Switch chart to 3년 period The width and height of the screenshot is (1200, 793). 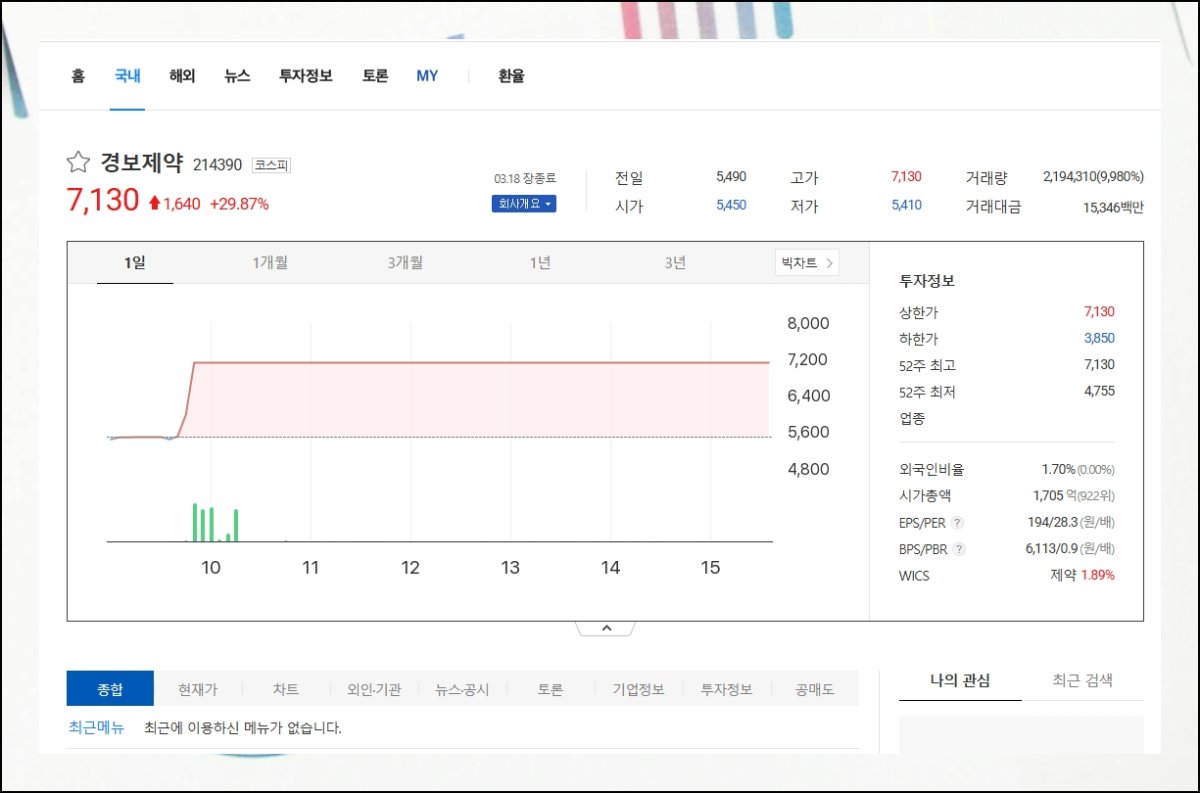tap(675, 263)
